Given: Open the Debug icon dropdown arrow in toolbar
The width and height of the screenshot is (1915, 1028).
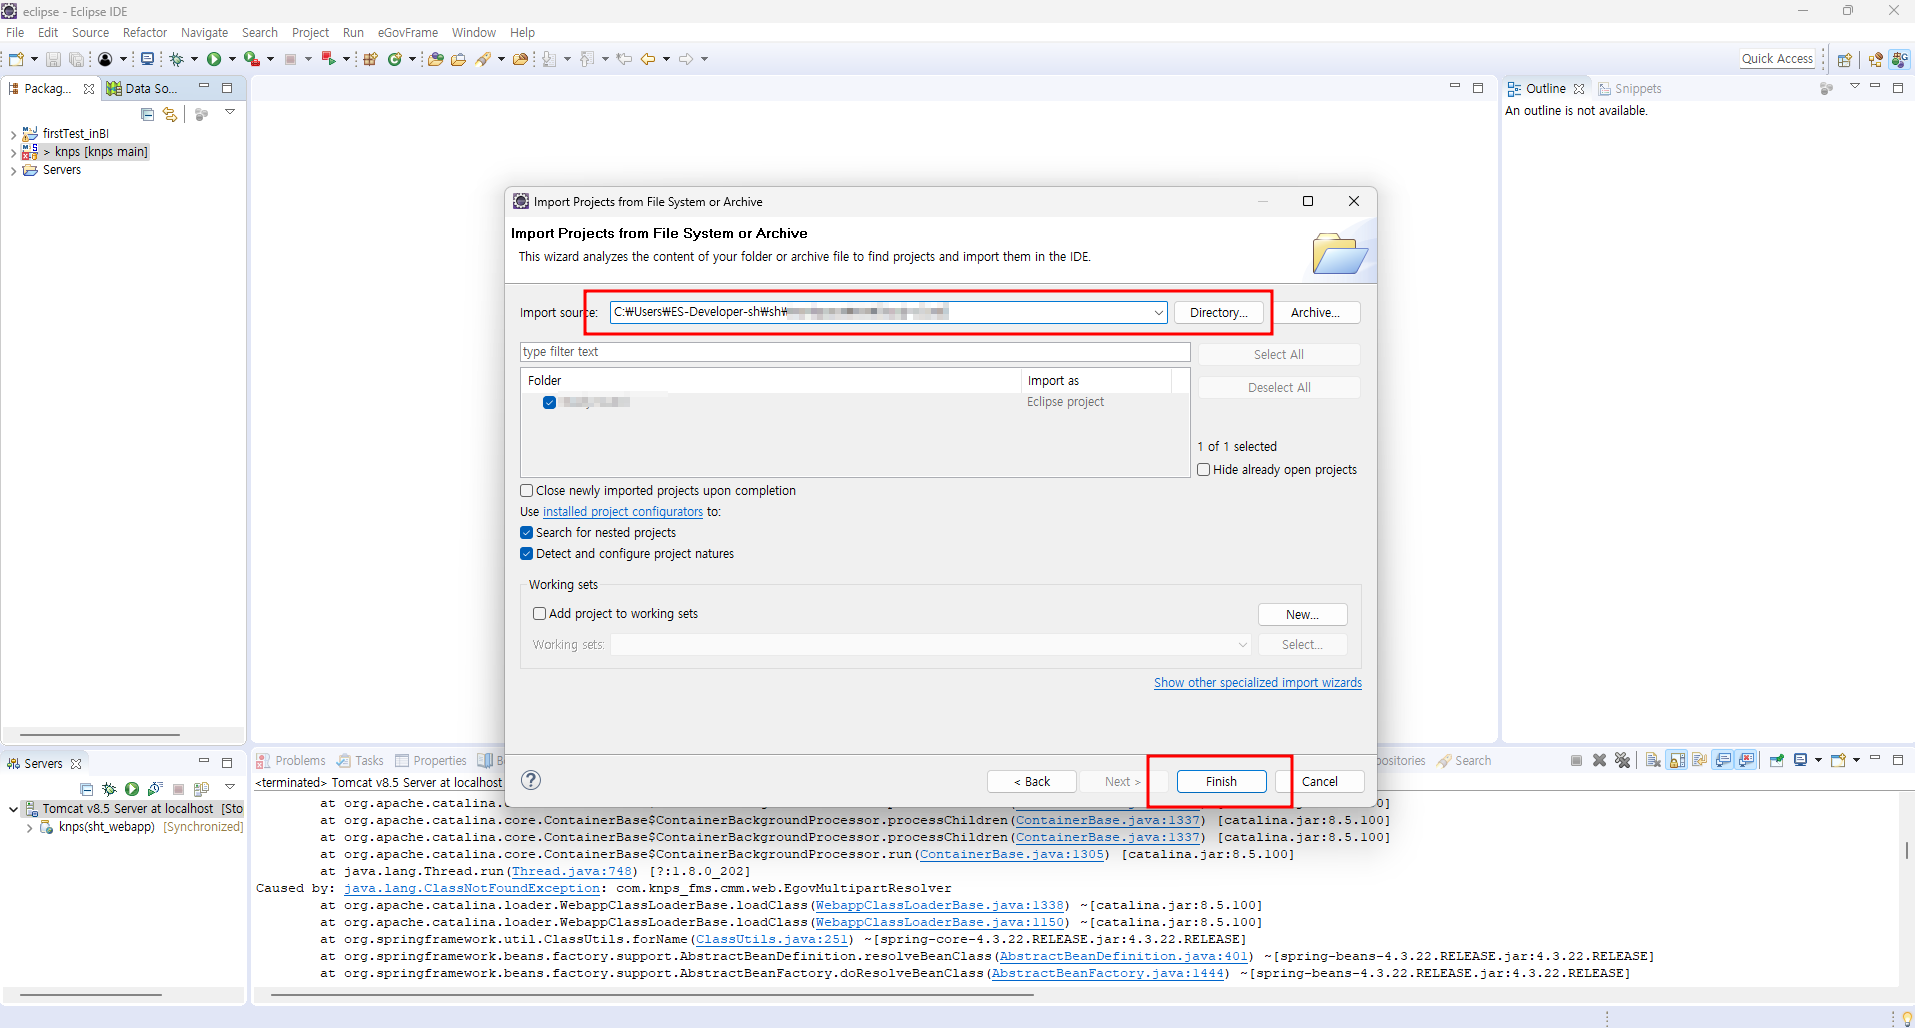Looking at the screenshot, I should (x=194, y=59).
